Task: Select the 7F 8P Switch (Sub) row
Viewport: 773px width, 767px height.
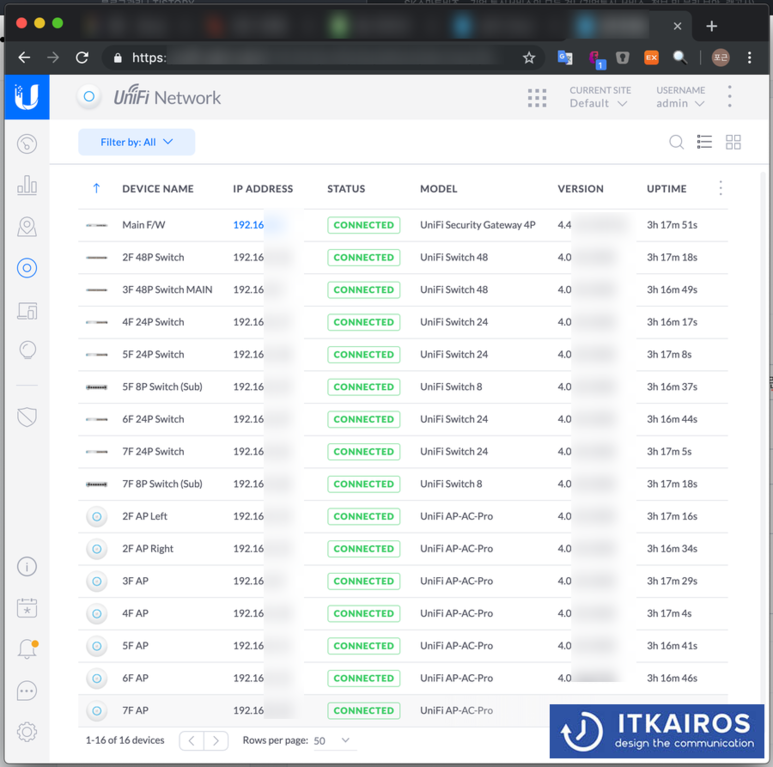Action: pos(403,484)
